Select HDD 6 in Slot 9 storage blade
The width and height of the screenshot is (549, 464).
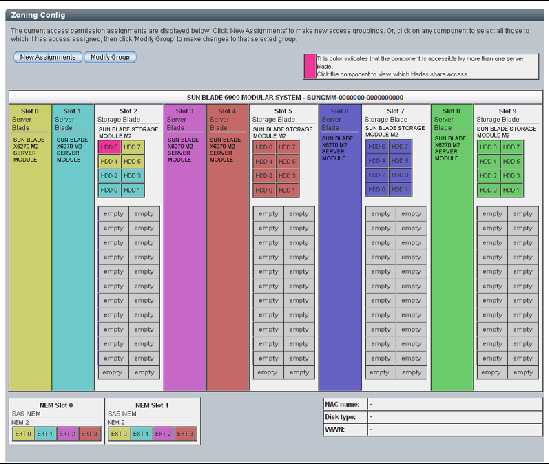pyautogui.click(x=488, y=147)
